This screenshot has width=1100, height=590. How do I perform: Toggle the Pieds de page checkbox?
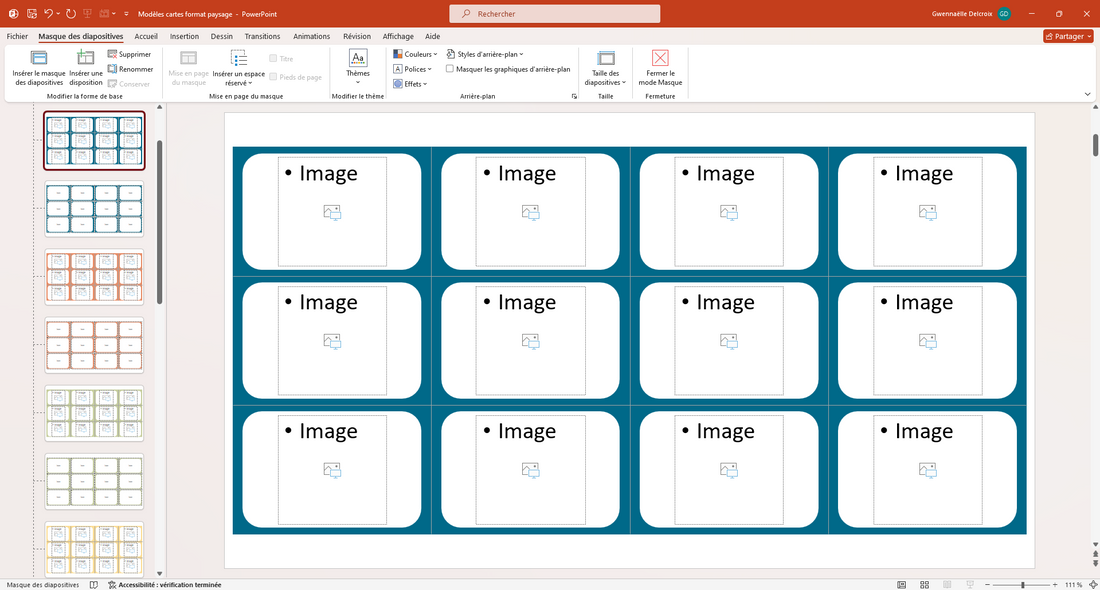click(x=274, y=77)
